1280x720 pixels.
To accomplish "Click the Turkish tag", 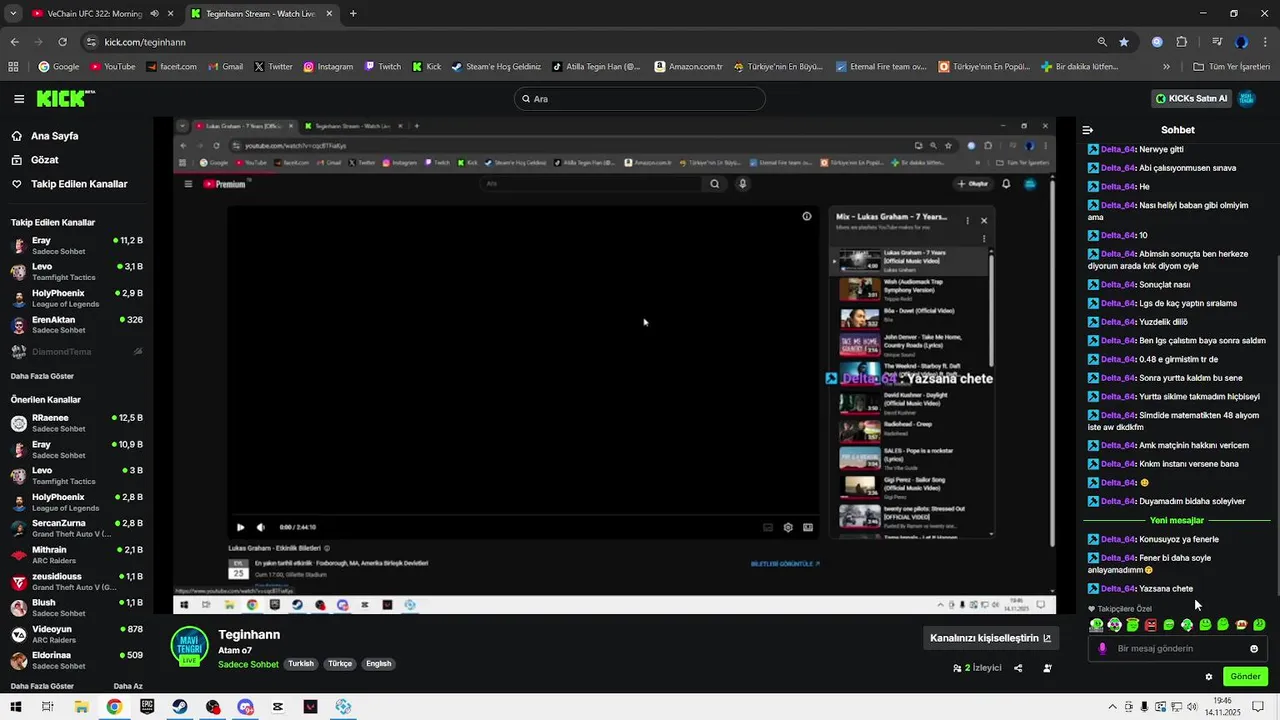I will point(301,664).
